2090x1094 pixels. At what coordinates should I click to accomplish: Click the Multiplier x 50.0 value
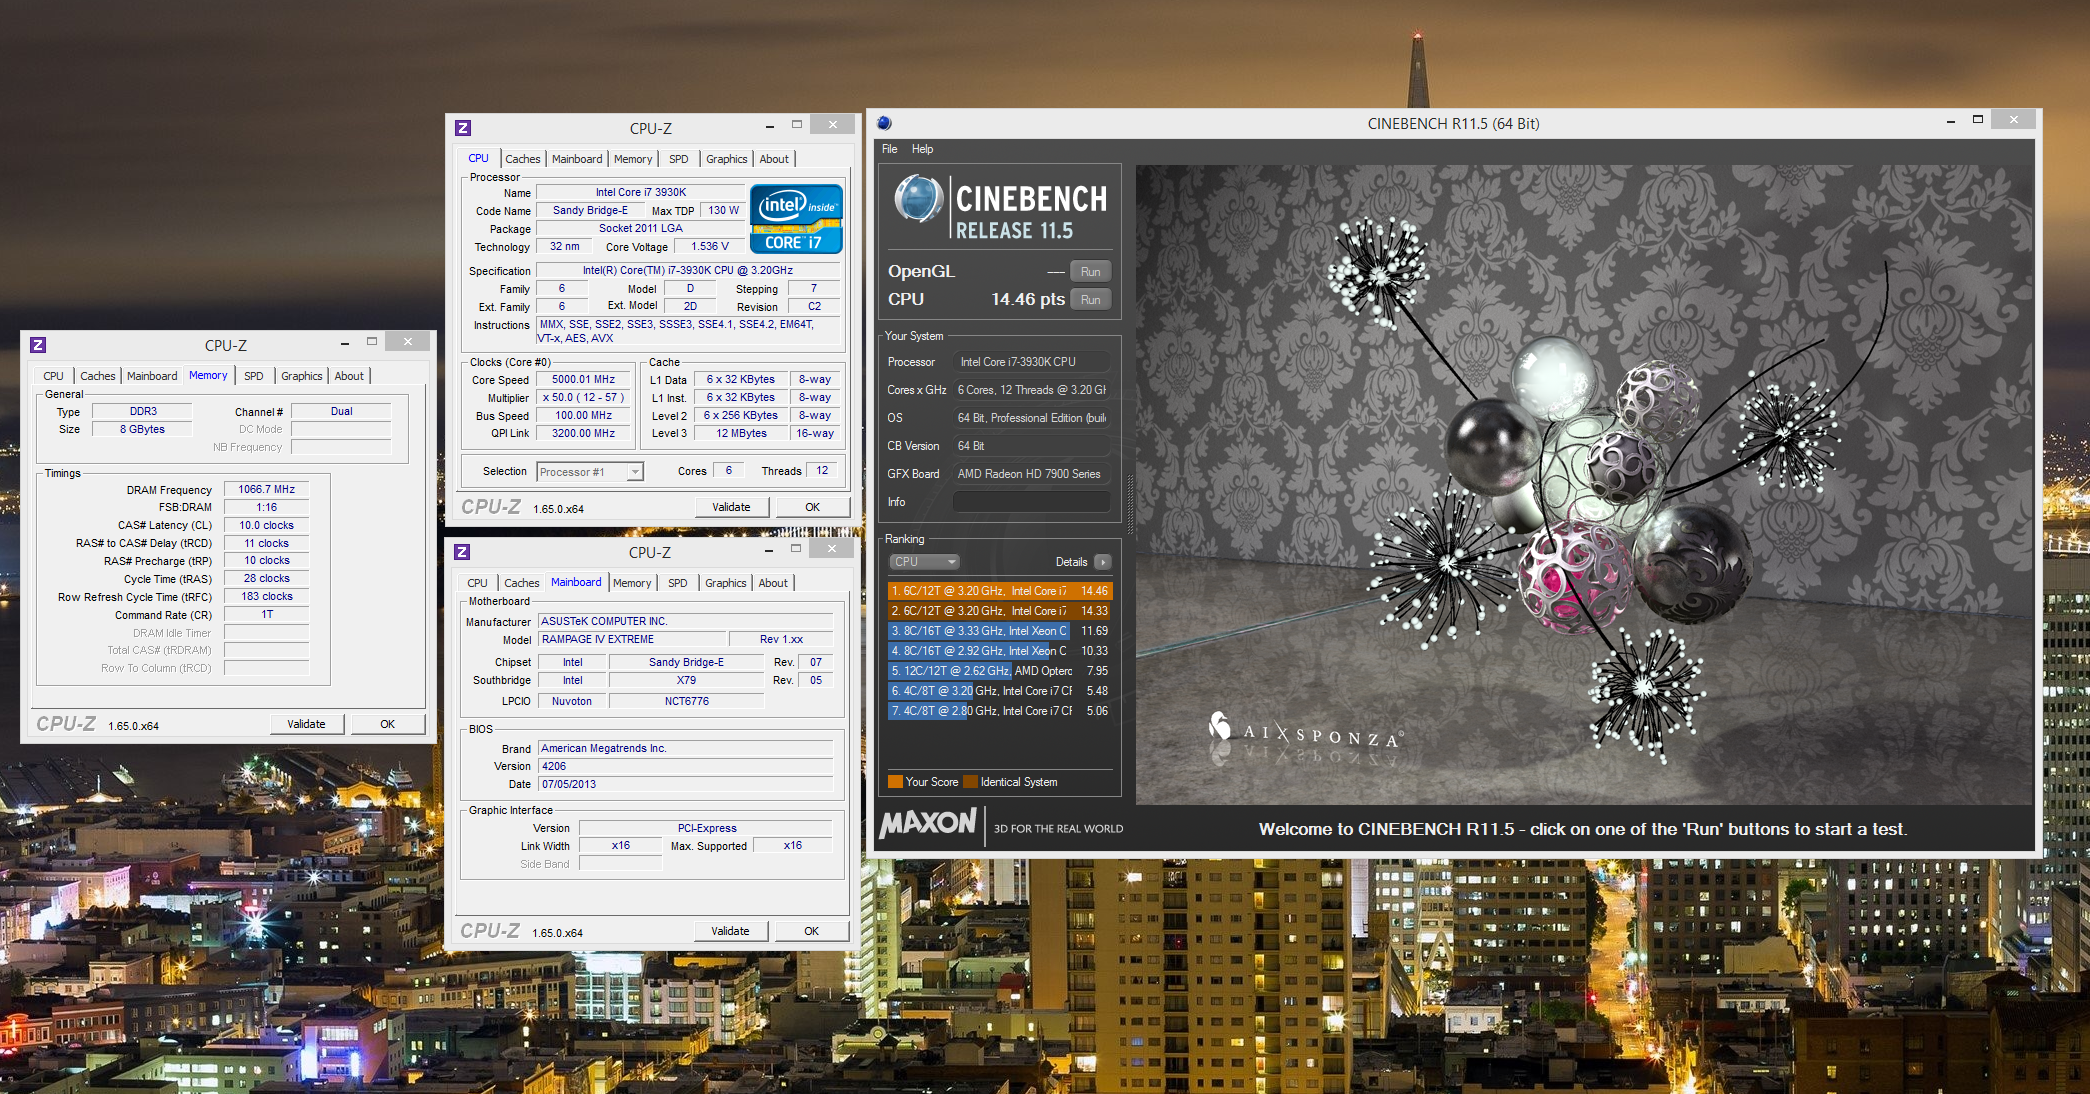(x=583, y=398)
